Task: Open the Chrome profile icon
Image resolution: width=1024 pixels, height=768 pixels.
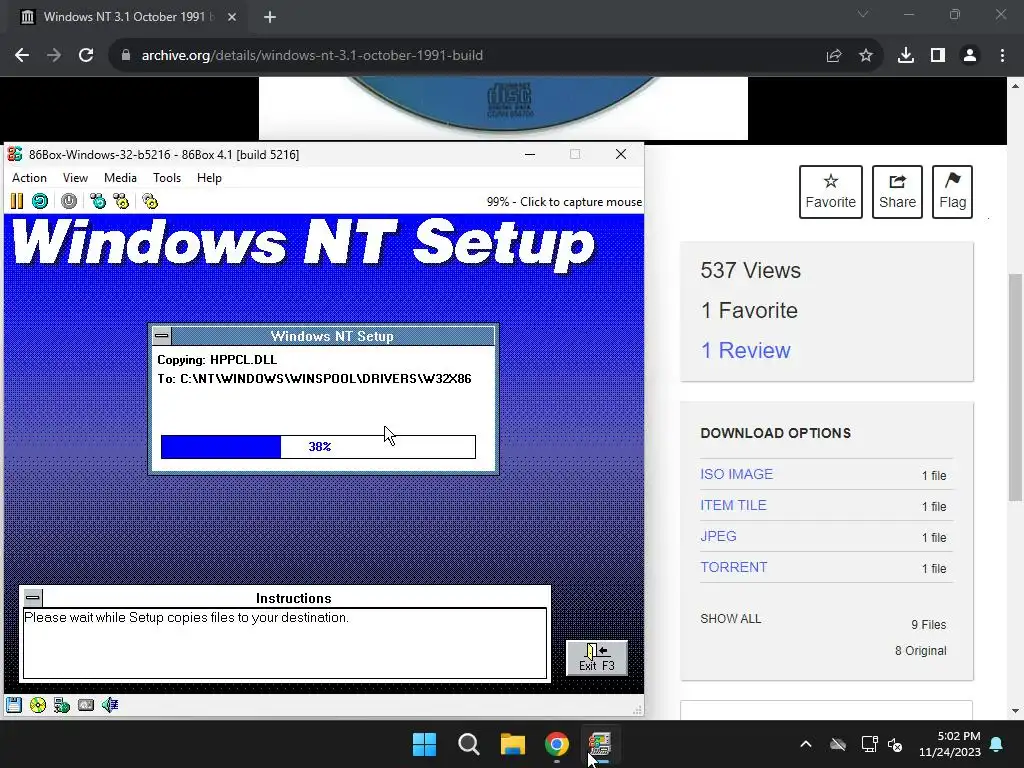Action: (x=970, y=56)
